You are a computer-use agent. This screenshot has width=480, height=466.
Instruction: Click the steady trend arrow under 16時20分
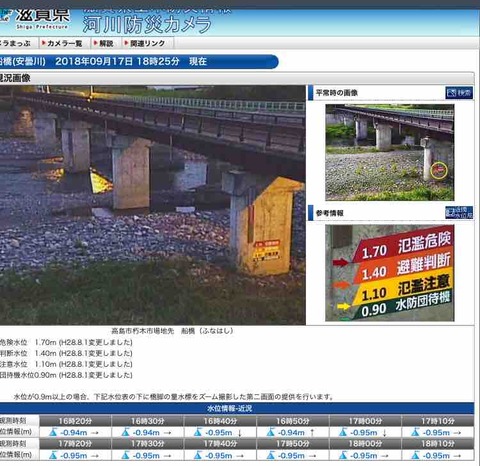tap(95, 433)
